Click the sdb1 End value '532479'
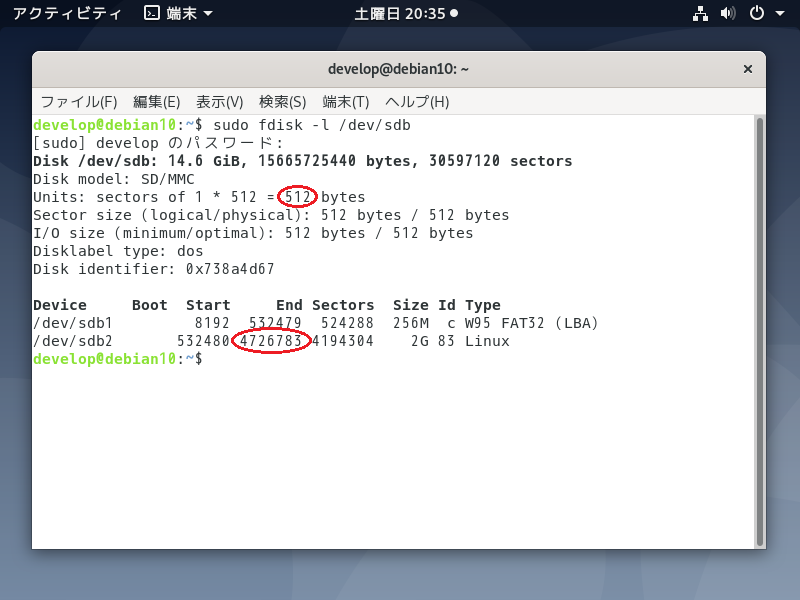800x600 pixels. pos(276,323)
